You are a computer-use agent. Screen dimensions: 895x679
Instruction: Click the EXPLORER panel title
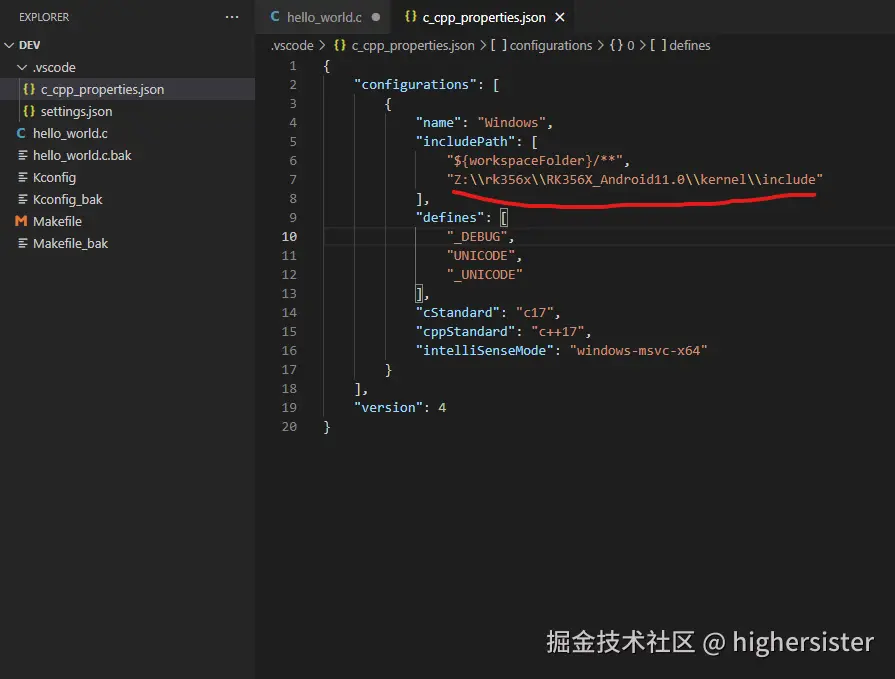click(x=44, y=17)
